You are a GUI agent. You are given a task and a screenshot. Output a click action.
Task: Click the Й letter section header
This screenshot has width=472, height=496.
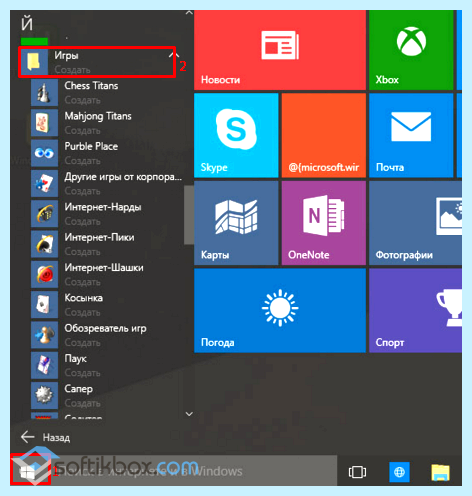(x=27, y=24)
